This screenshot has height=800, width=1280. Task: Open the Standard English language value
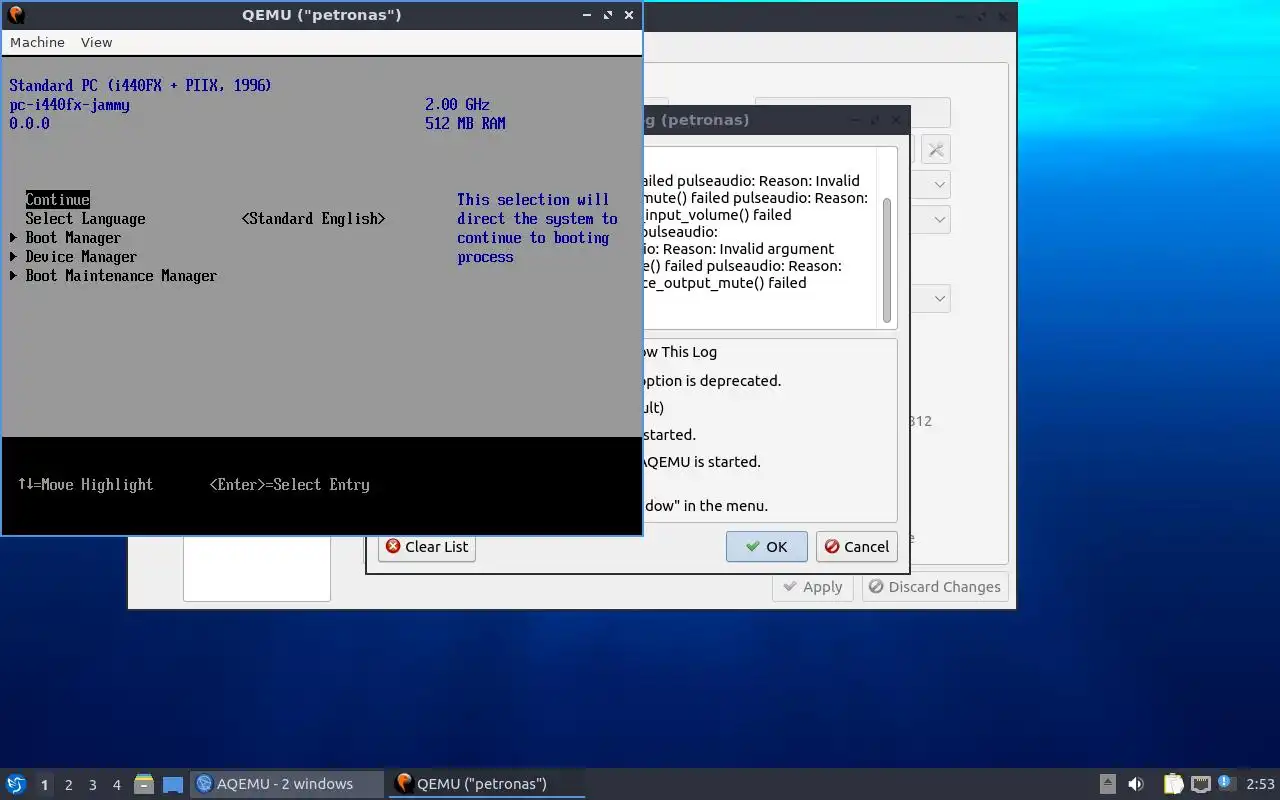[313, 218]
